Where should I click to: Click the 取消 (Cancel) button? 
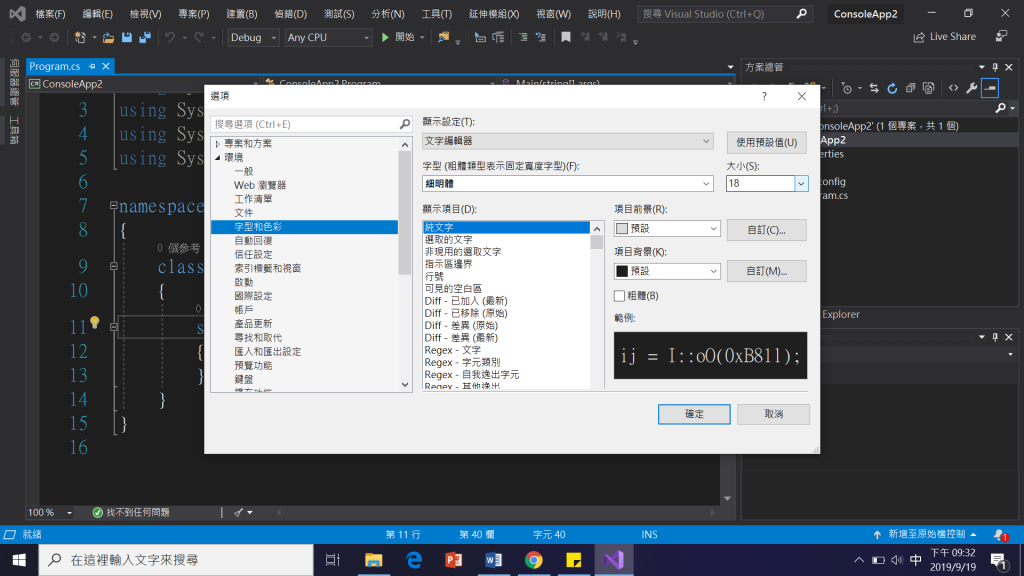click(x=773, y=414)
